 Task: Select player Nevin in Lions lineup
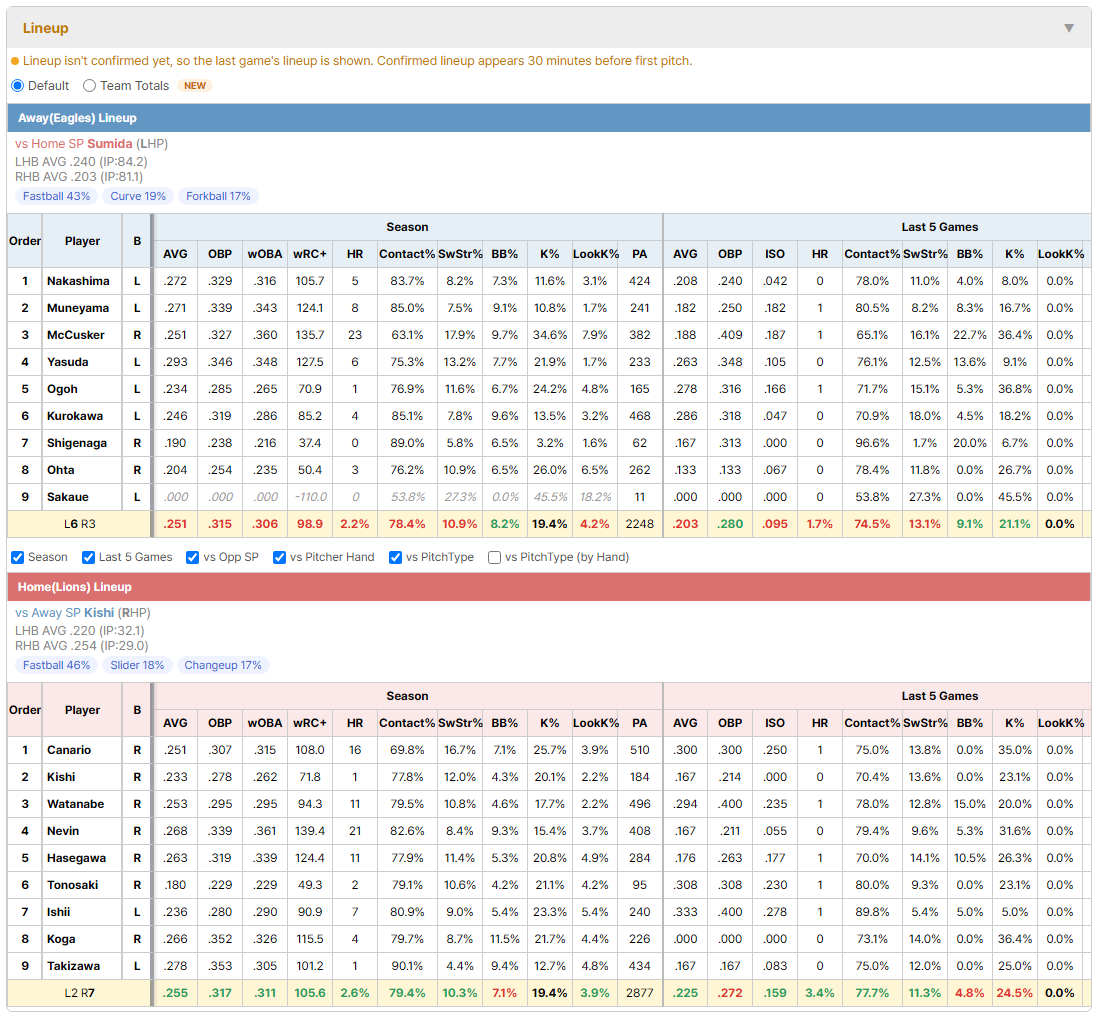[x=63, y=831]
